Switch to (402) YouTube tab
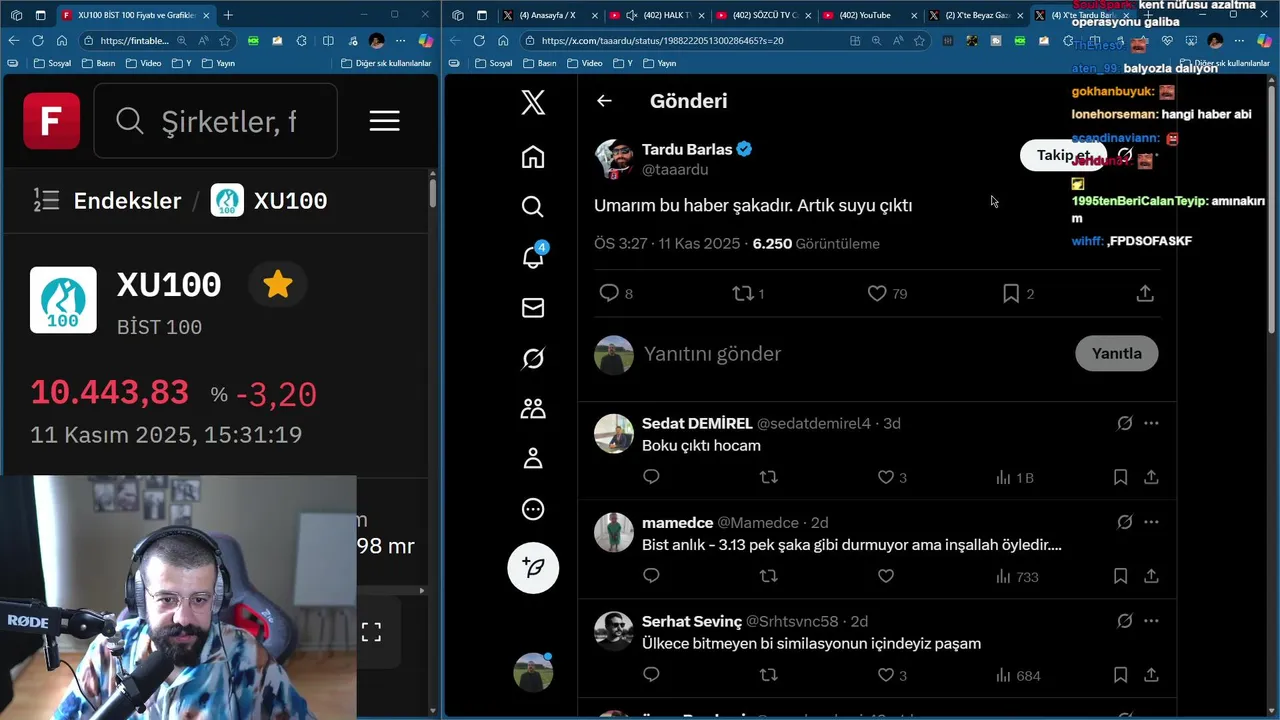Image resolution: width=1280 pixels, height=720 pixels. (869, 15)
